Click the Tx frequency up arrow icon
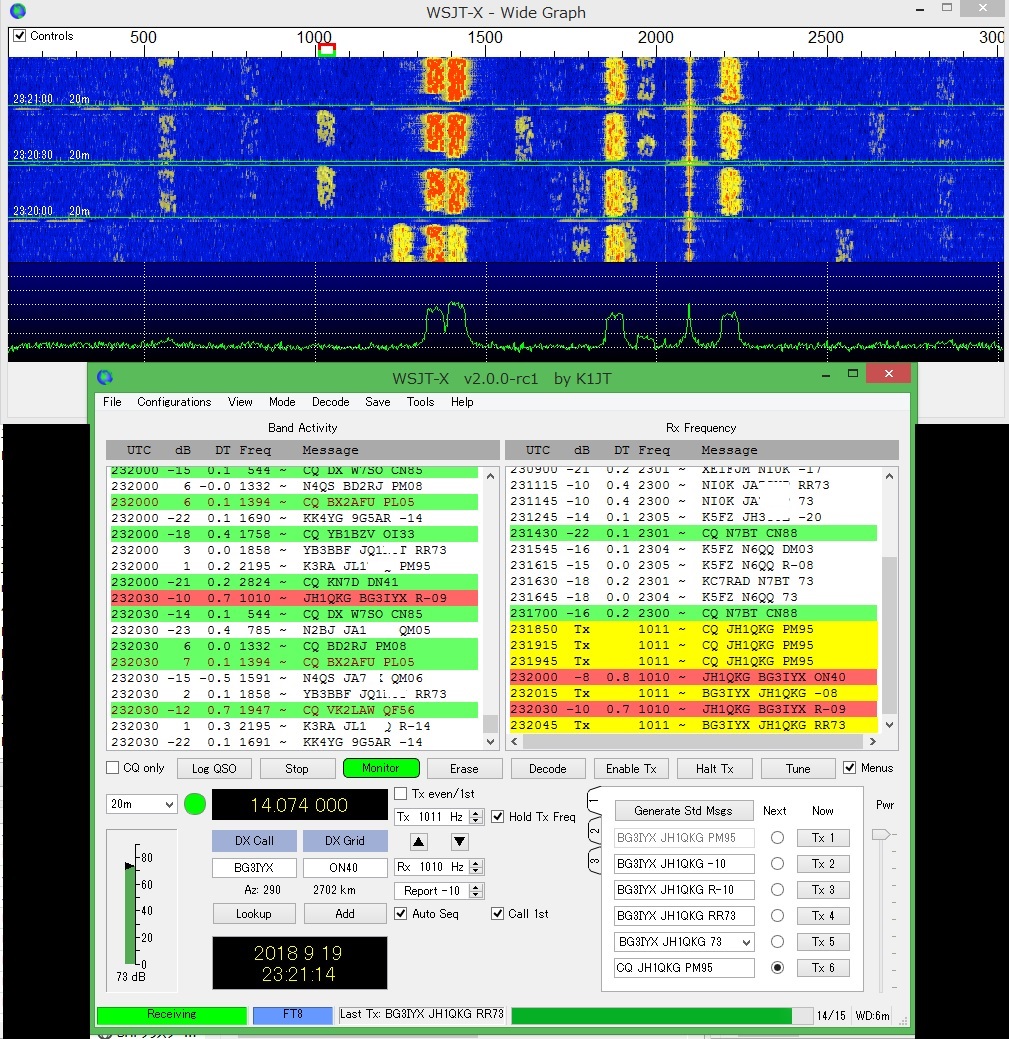This screenshot has width=1009, height=1039. tap(419, 842)
